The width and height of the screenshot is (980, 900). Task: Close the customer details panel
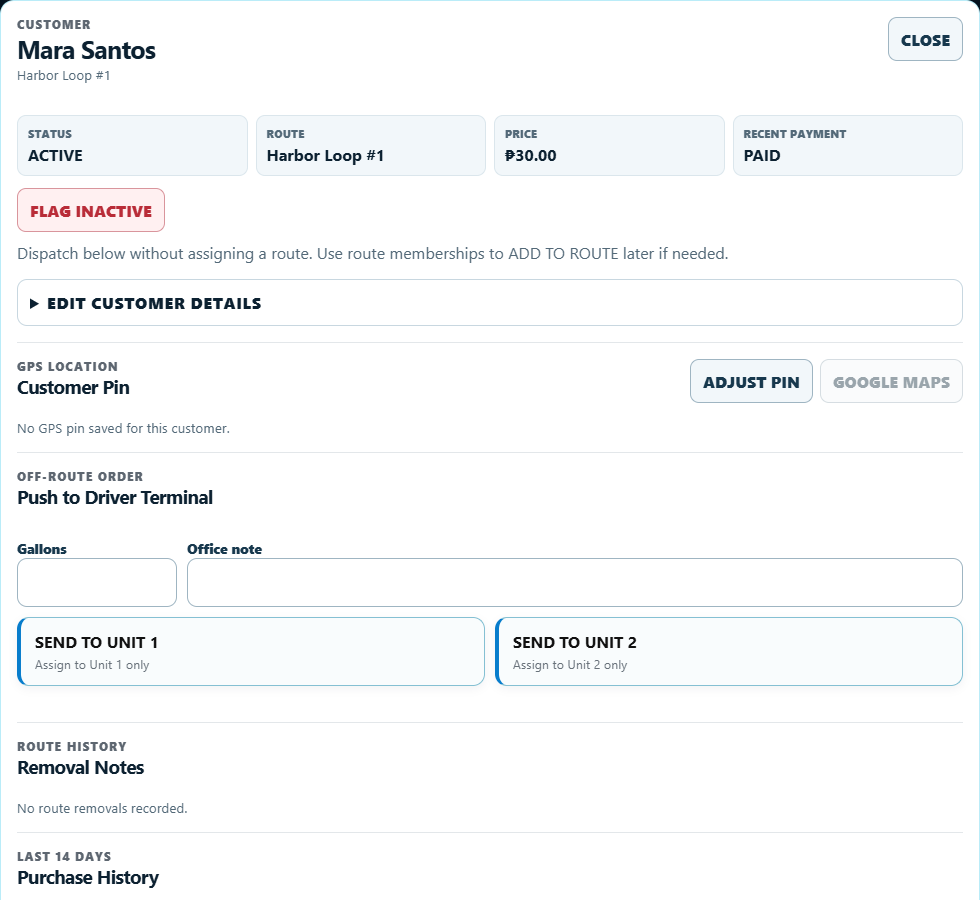pyautogui.click(x=925, y=39)
